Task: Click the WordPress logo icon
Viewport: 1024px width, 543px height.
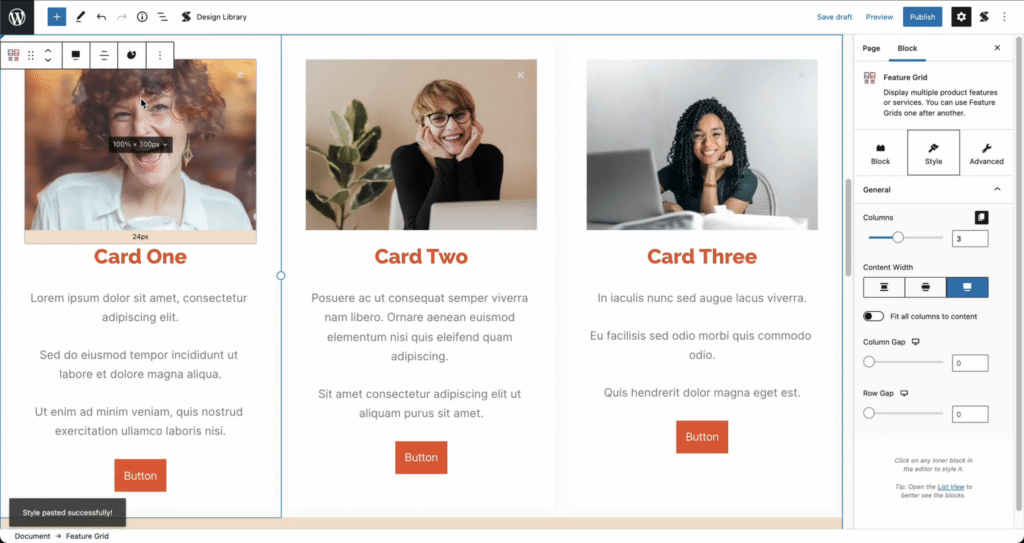Action: point(17,17)
